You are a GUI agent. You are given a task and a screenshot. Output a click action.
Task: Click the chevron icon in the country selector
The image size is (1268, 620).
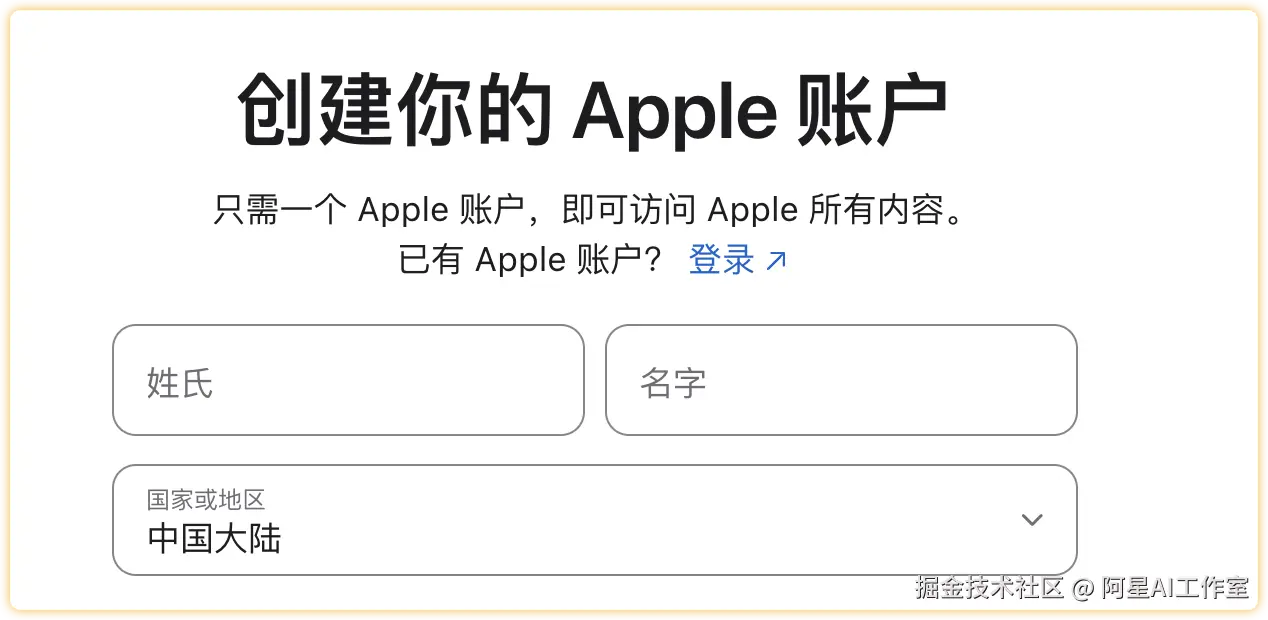point(1031,520)
